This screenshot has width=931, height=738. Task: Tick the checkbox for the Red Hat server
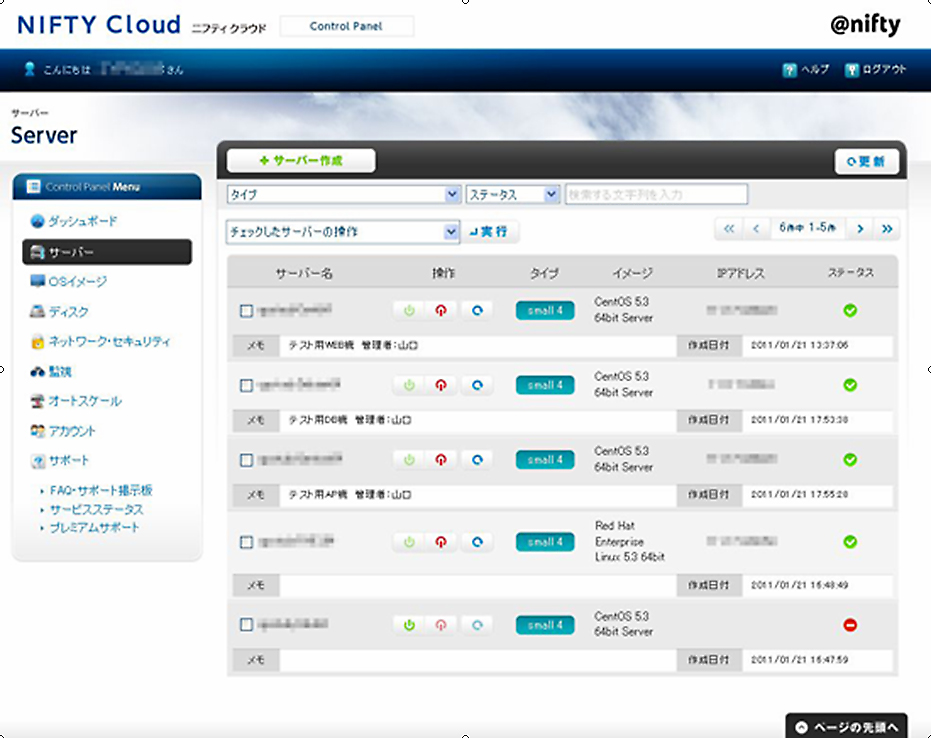(x=246, y=542)
